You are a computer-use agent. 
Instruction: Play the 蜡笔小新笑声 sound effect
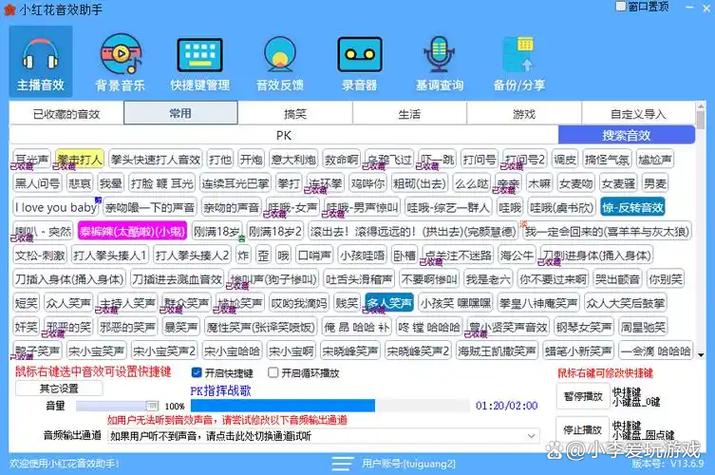[x=578, y=351]
